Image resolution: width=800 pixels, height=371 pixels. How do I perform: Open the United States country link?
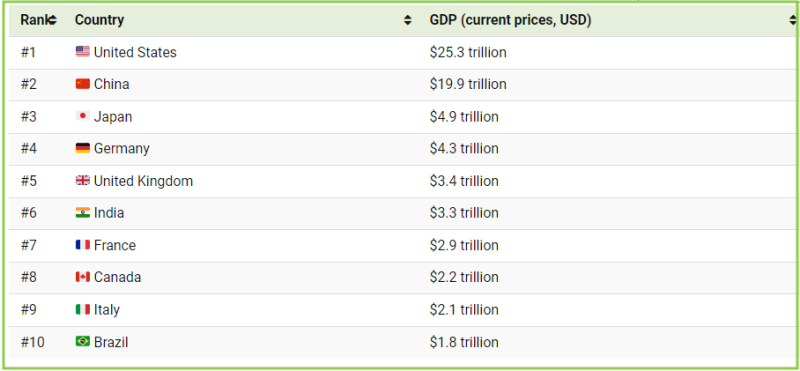(135, 52)
